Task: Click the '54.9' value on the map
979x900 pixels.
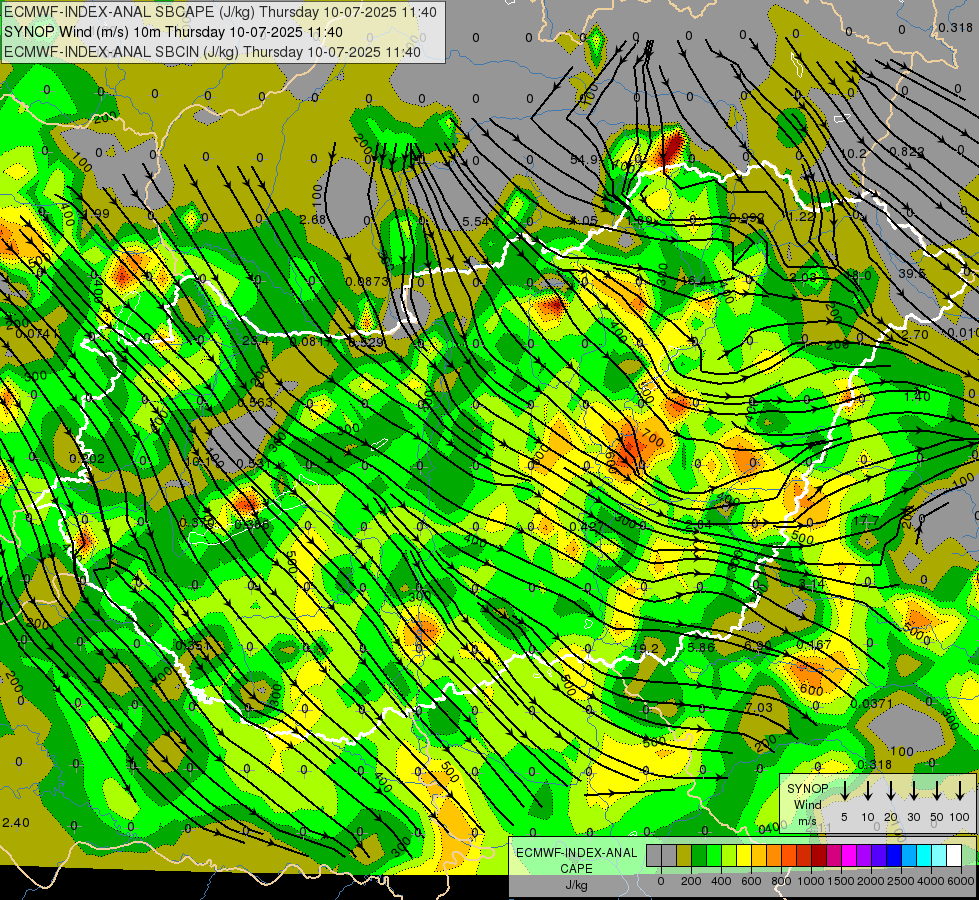Action: pyautogui.click(x=584, y=160)
